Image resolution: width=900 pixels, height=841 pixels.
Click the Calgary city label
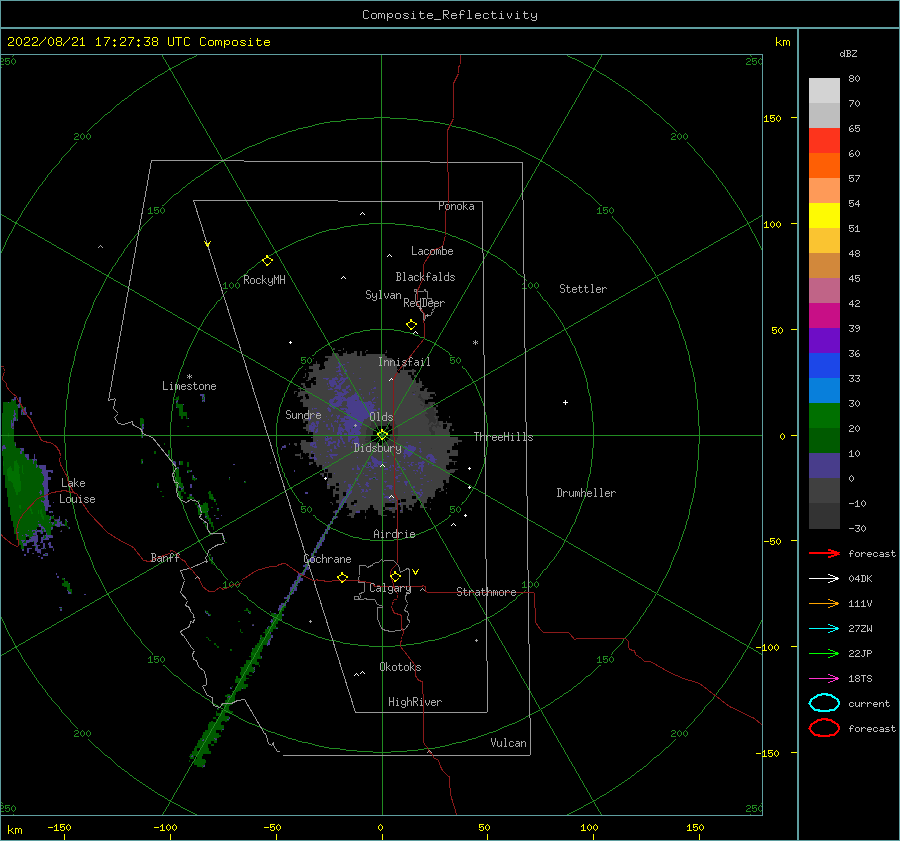tap(390, 588)
